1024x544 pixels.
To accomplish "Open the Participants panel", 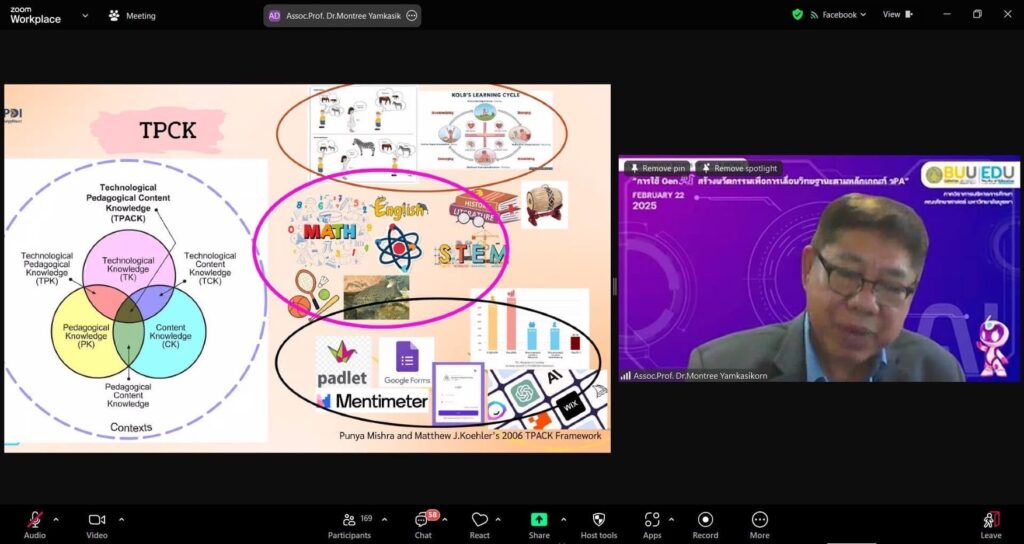I will [x=349, y=520].
